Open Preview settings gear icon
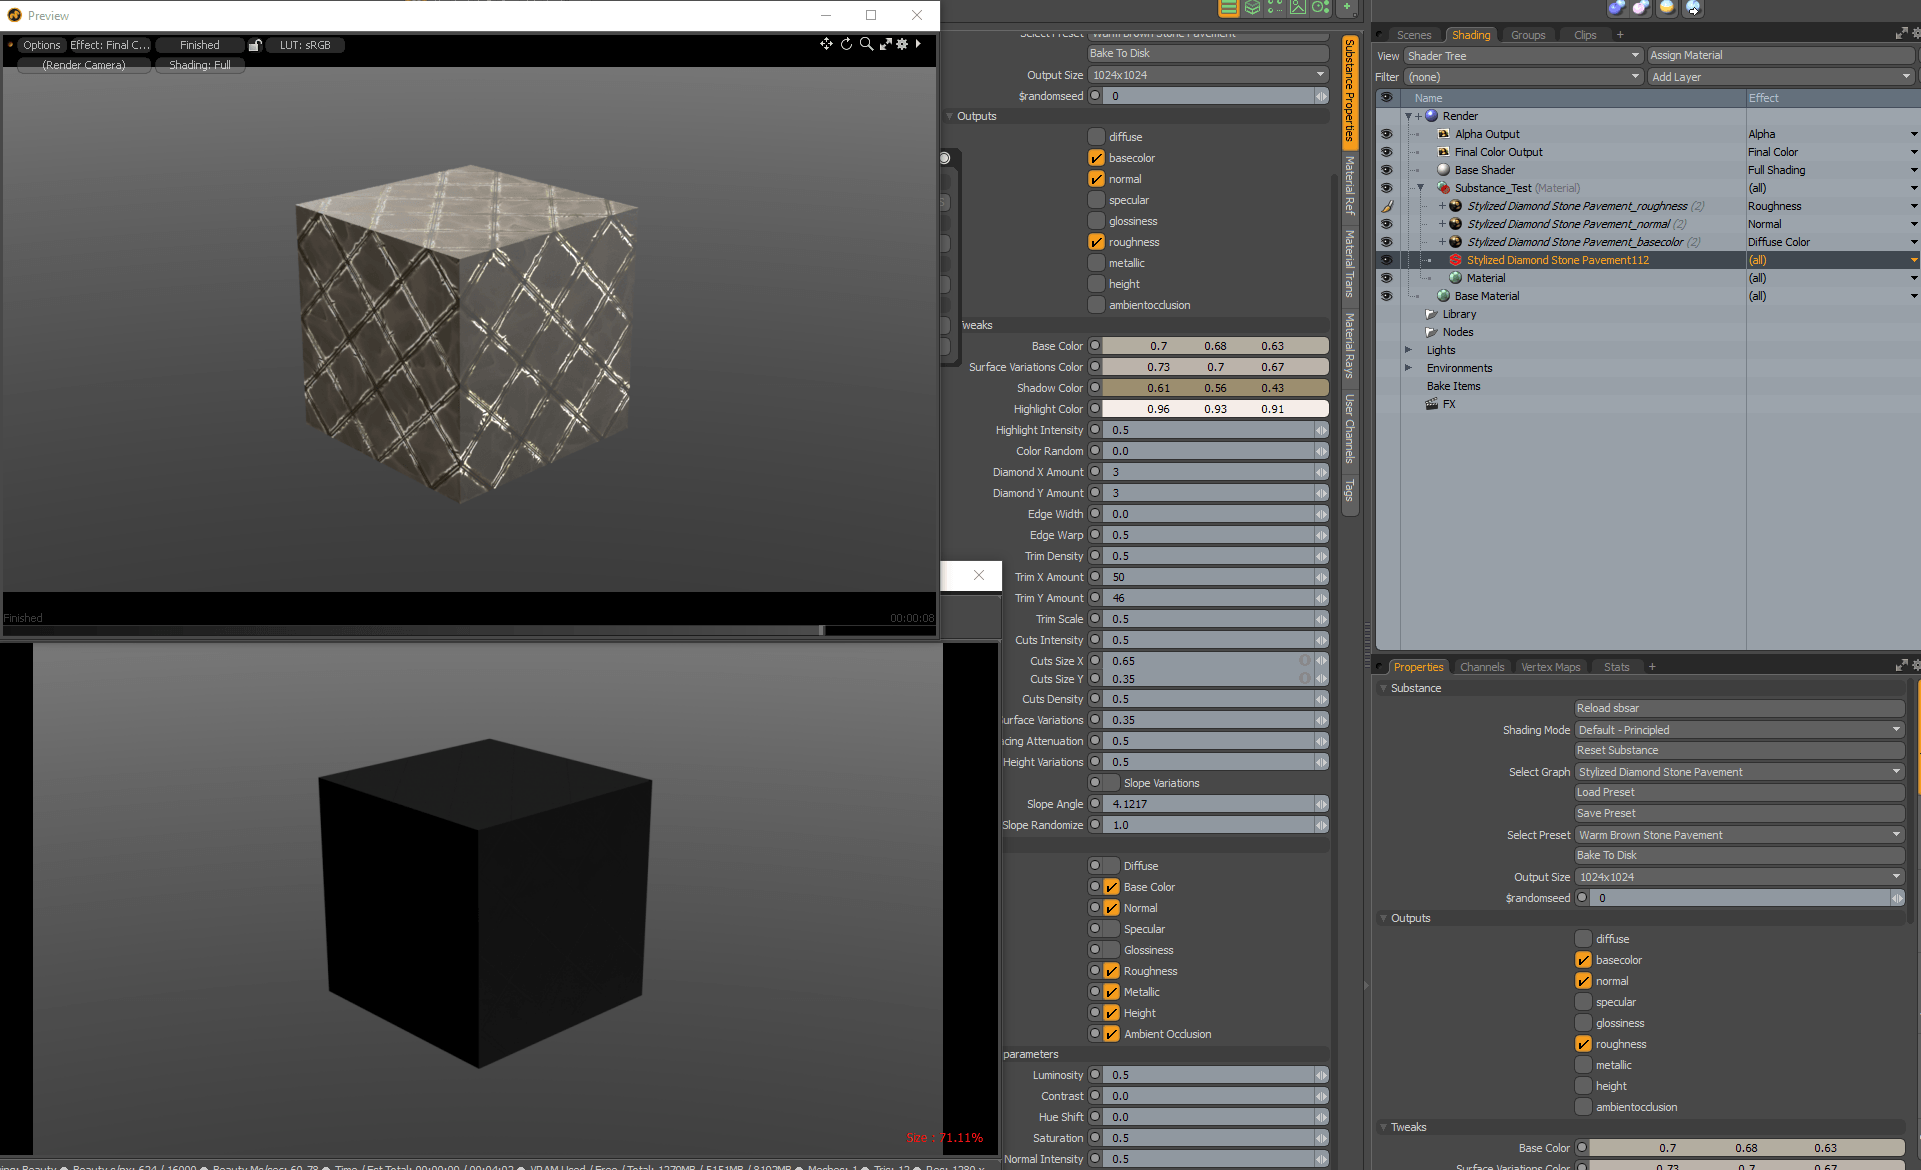 point(902,44)
